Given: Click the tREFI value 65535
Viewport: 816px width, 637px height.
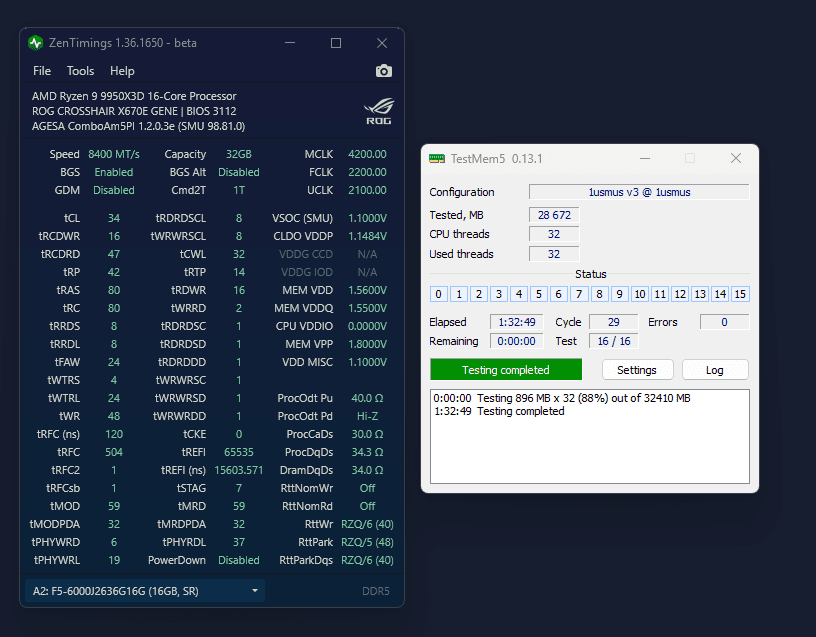Looking at the screenshot, I should 239,452.
